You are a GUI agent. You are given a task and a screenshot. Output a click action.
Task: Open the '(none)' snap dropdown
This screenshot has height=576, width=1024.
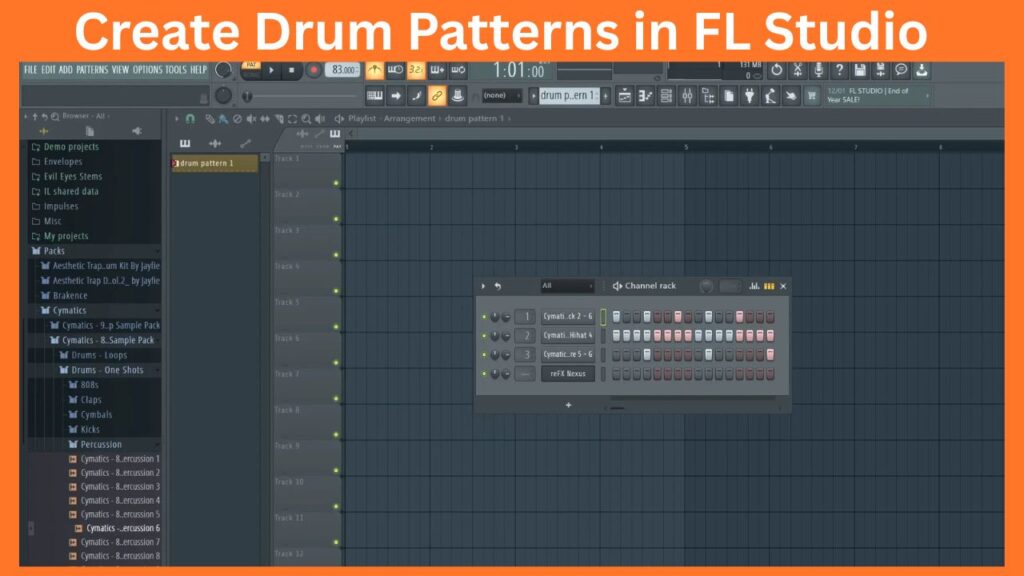(x=502, y=96)
